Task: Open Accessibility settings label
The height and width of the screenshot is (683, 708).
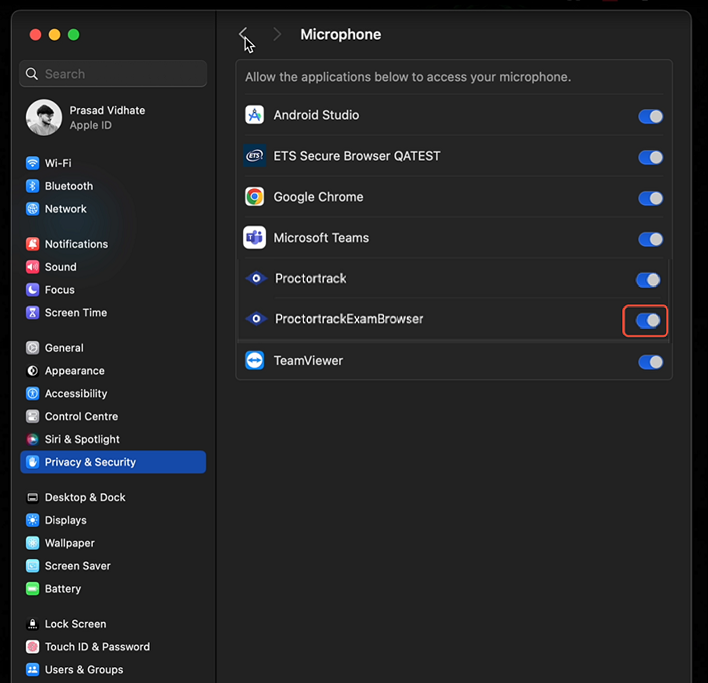Action: click(76, 394)
